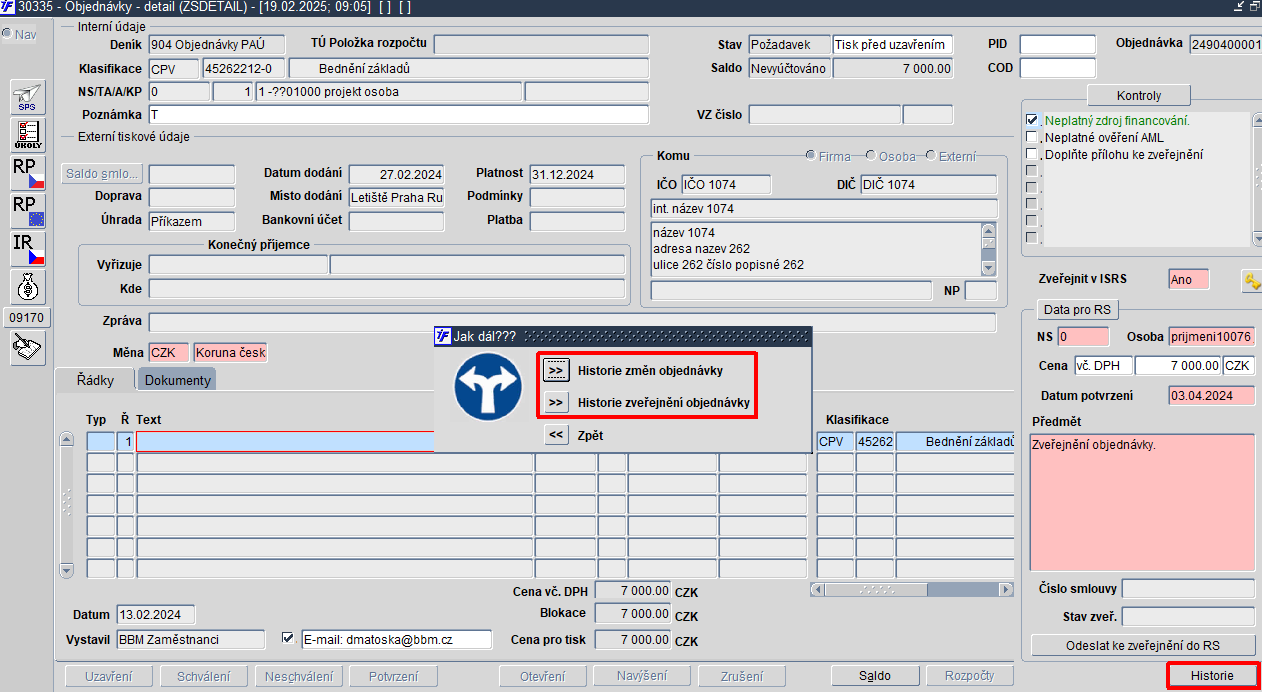Click the PID input field
1262x692 pixels.
[x=1057, y=44]
